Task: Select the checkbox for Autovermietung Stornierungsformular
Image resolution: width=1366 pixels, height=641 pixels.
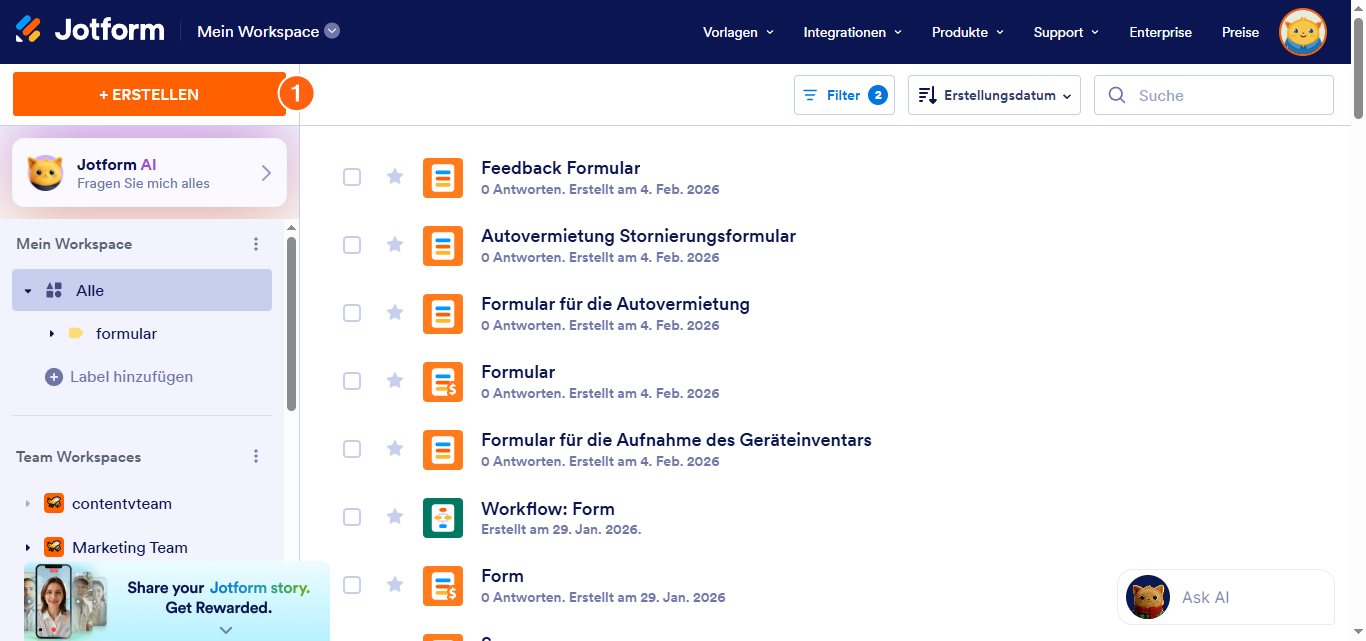Action: 352,245
